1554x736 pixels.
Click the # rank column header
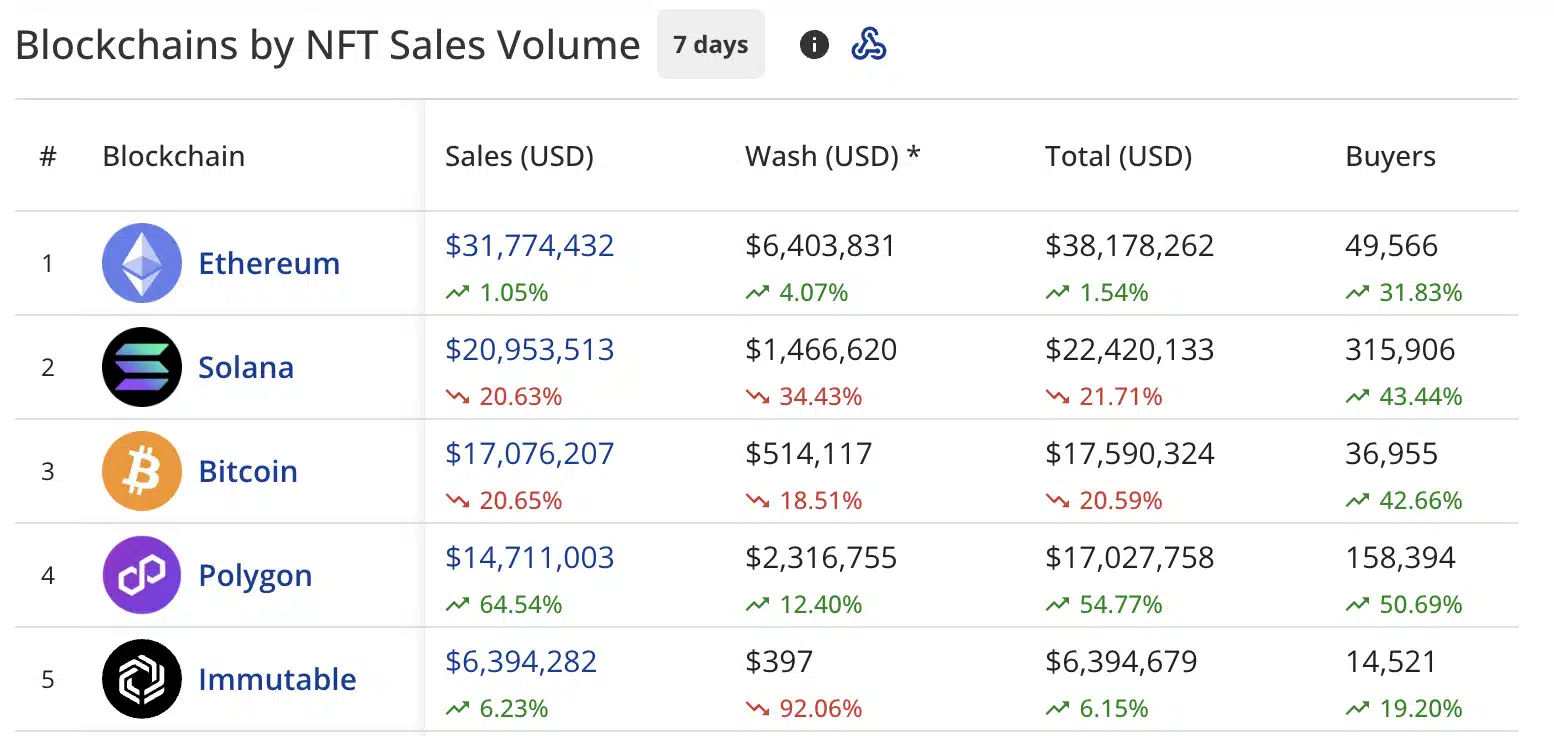48,156
